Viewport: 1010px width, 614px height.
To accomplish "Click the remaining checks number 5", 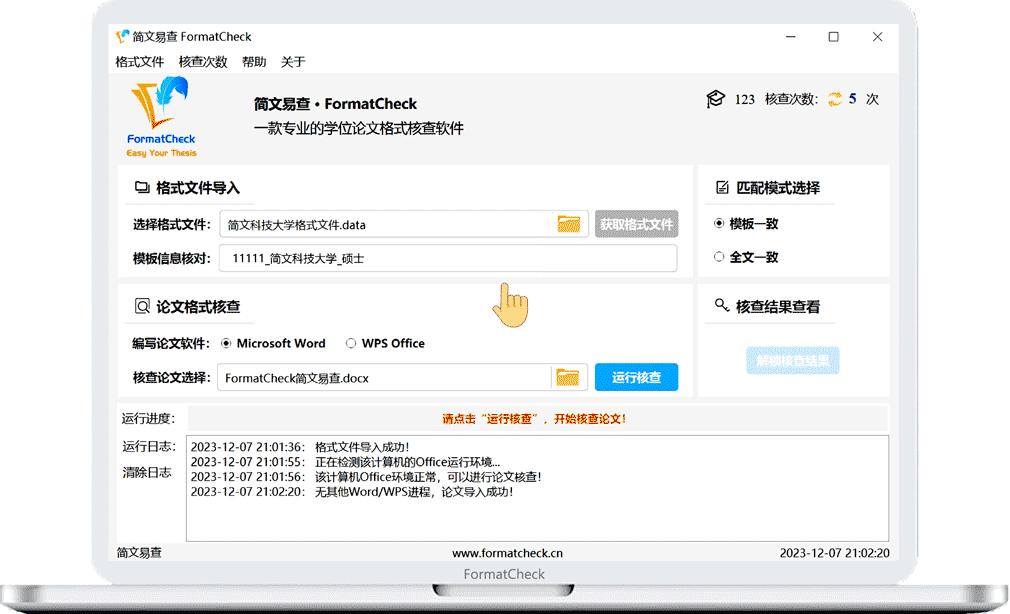I will click(x=852, y=99).
